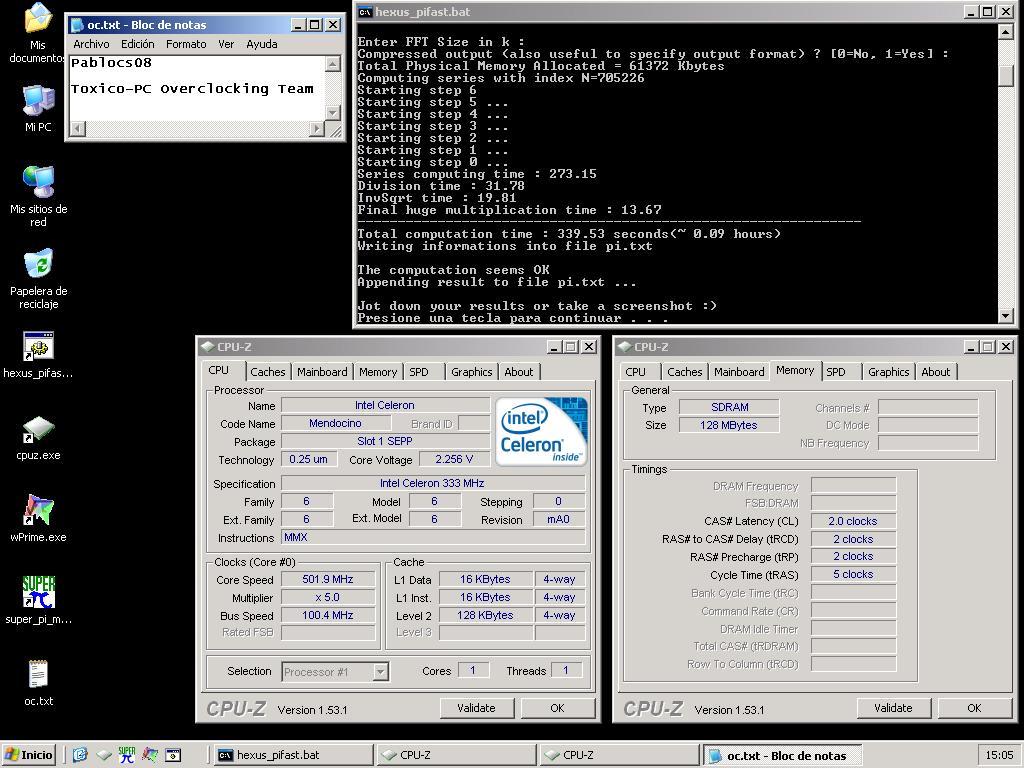
Task: Switch to About tab in left CPU-Z
Action: (519, 372)
